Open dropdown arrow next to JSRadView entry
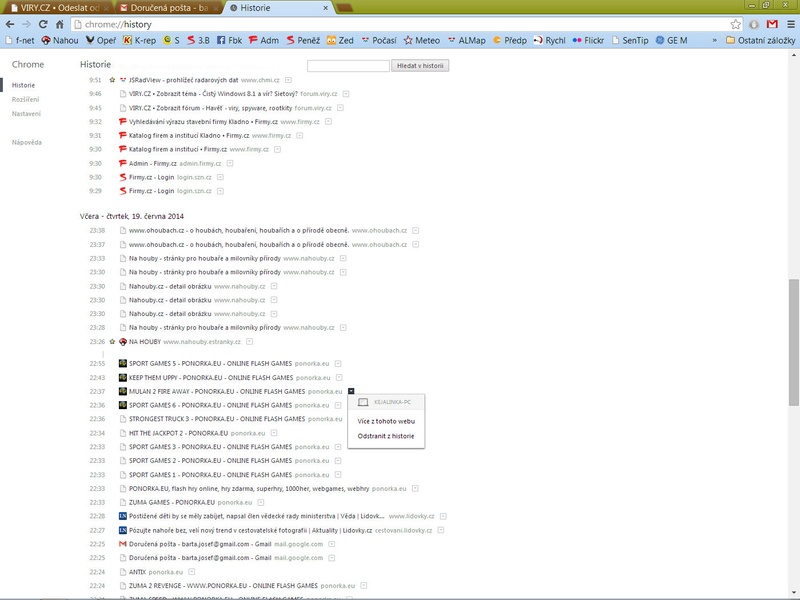 (288, 79)
